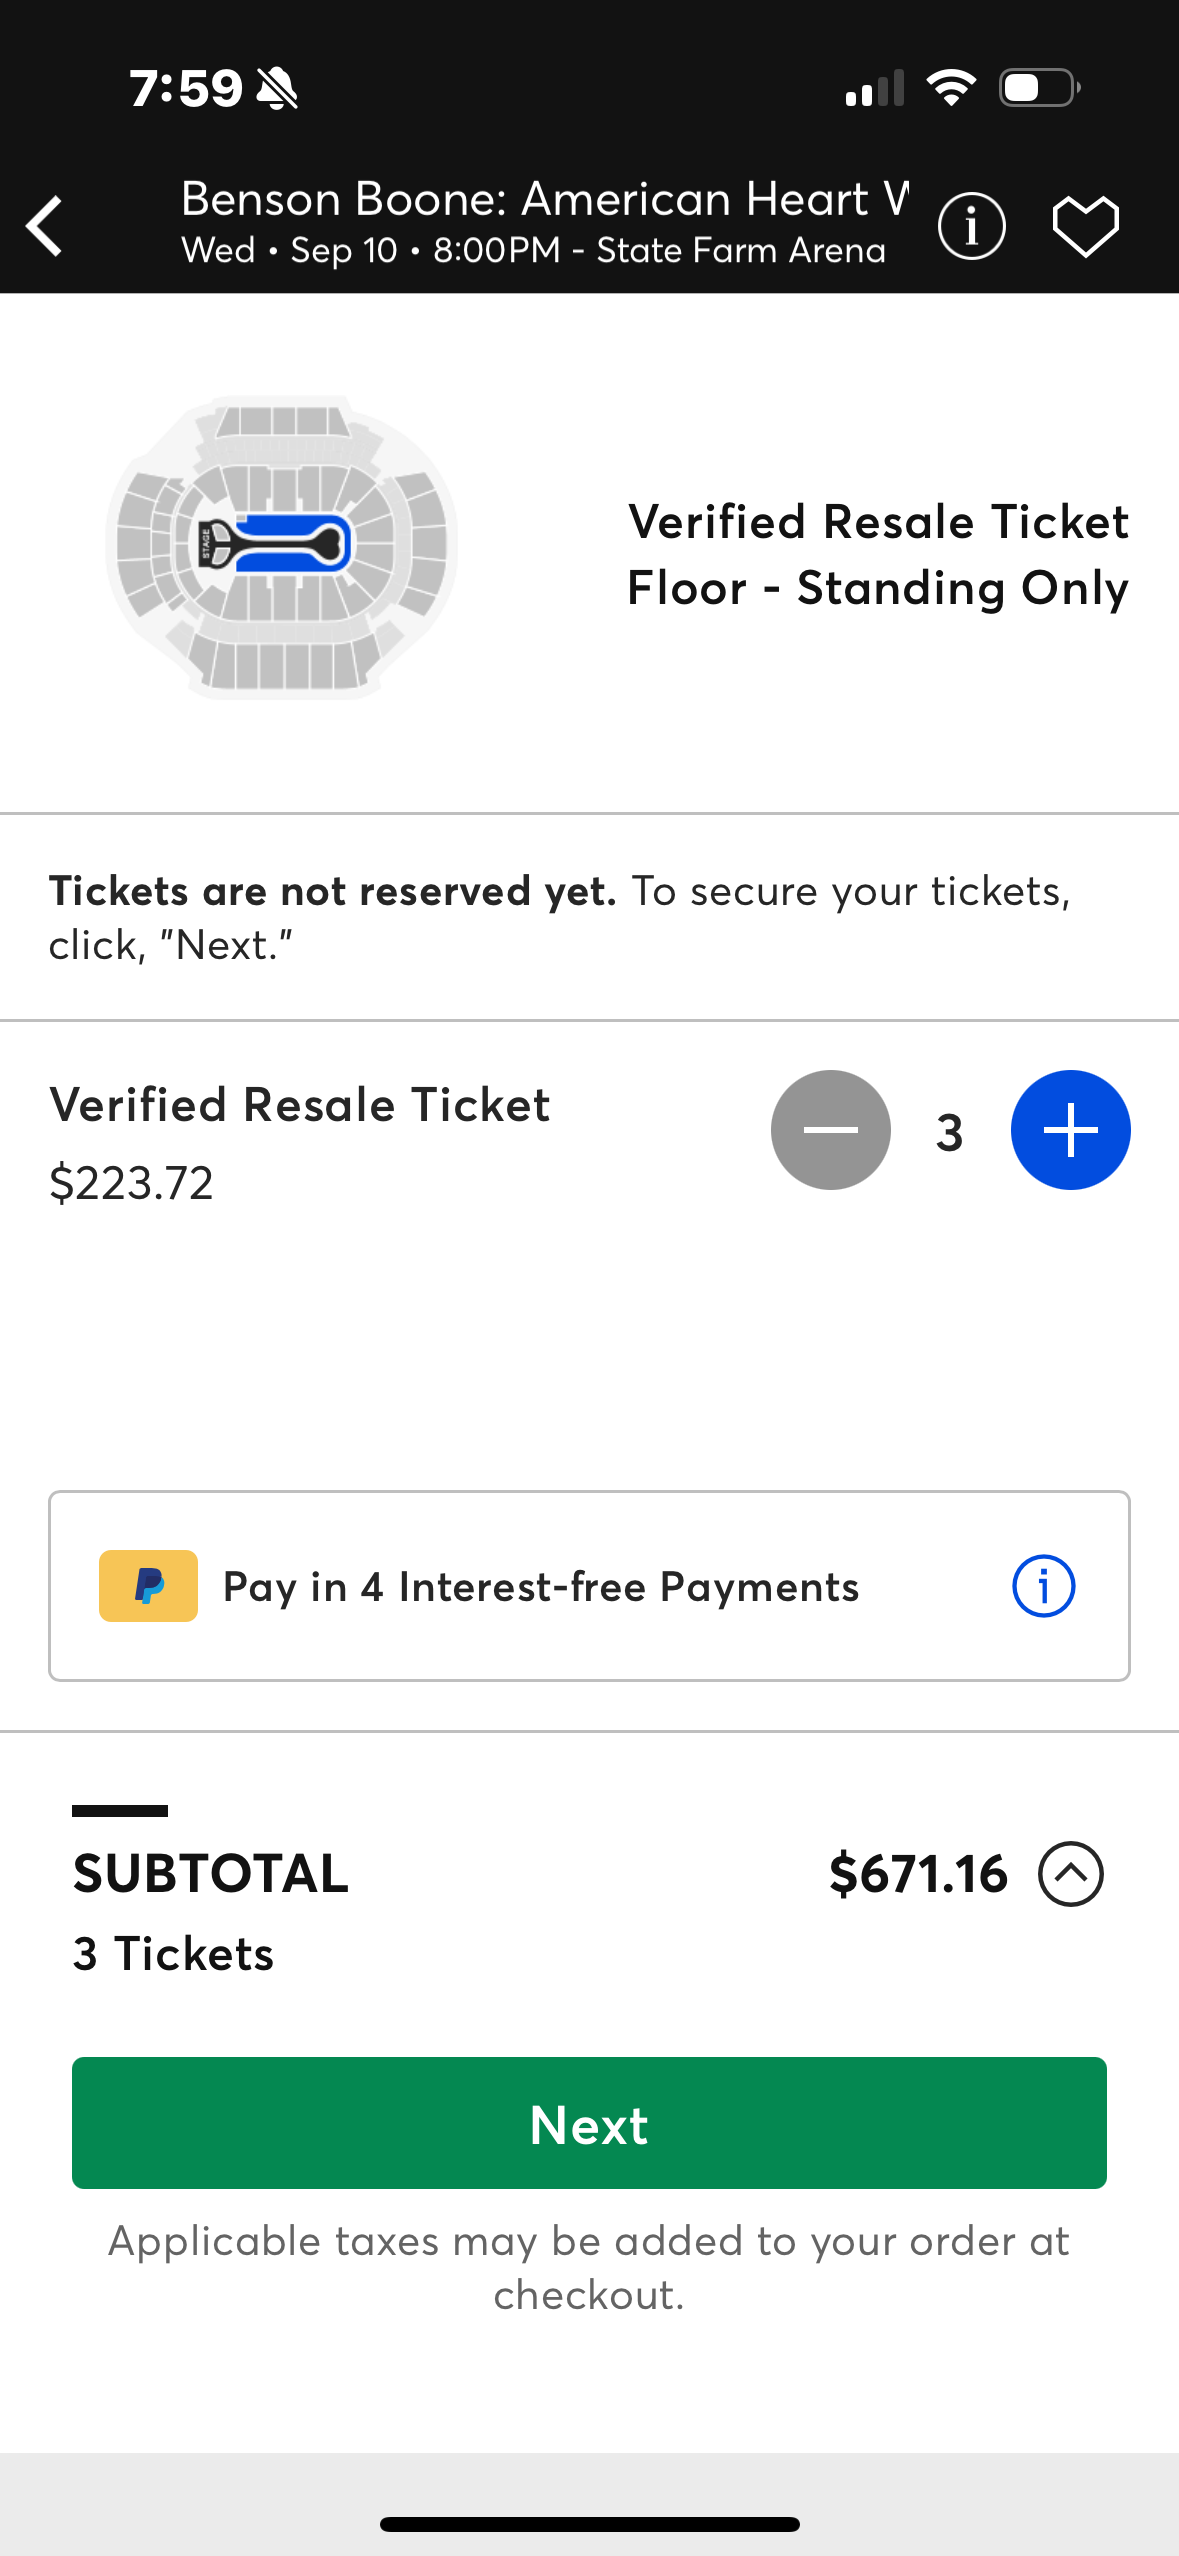Tap the silent mode bell icon
The width and height of the screenshot is (1179, 2556).
pyautogui.click(x=277, y=89)
